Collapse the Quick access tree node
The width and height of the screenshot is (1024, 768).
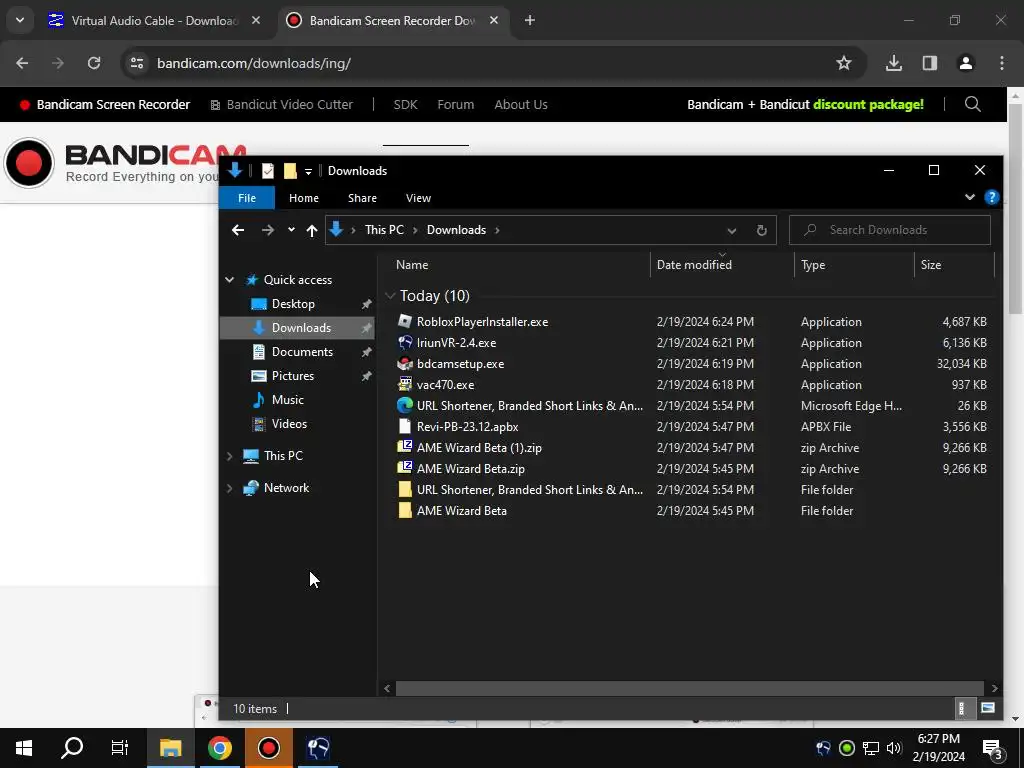click(x=230, y=280)
